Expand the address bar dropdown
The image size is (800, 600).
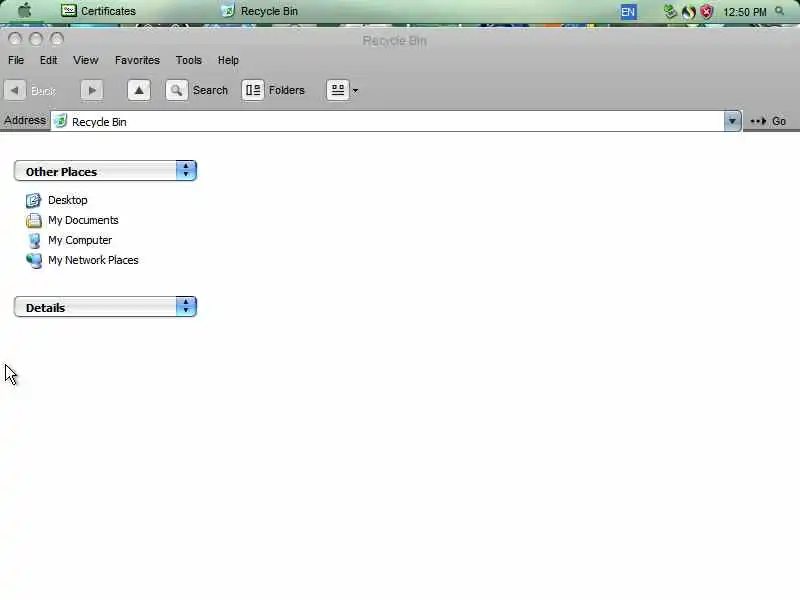732,121
